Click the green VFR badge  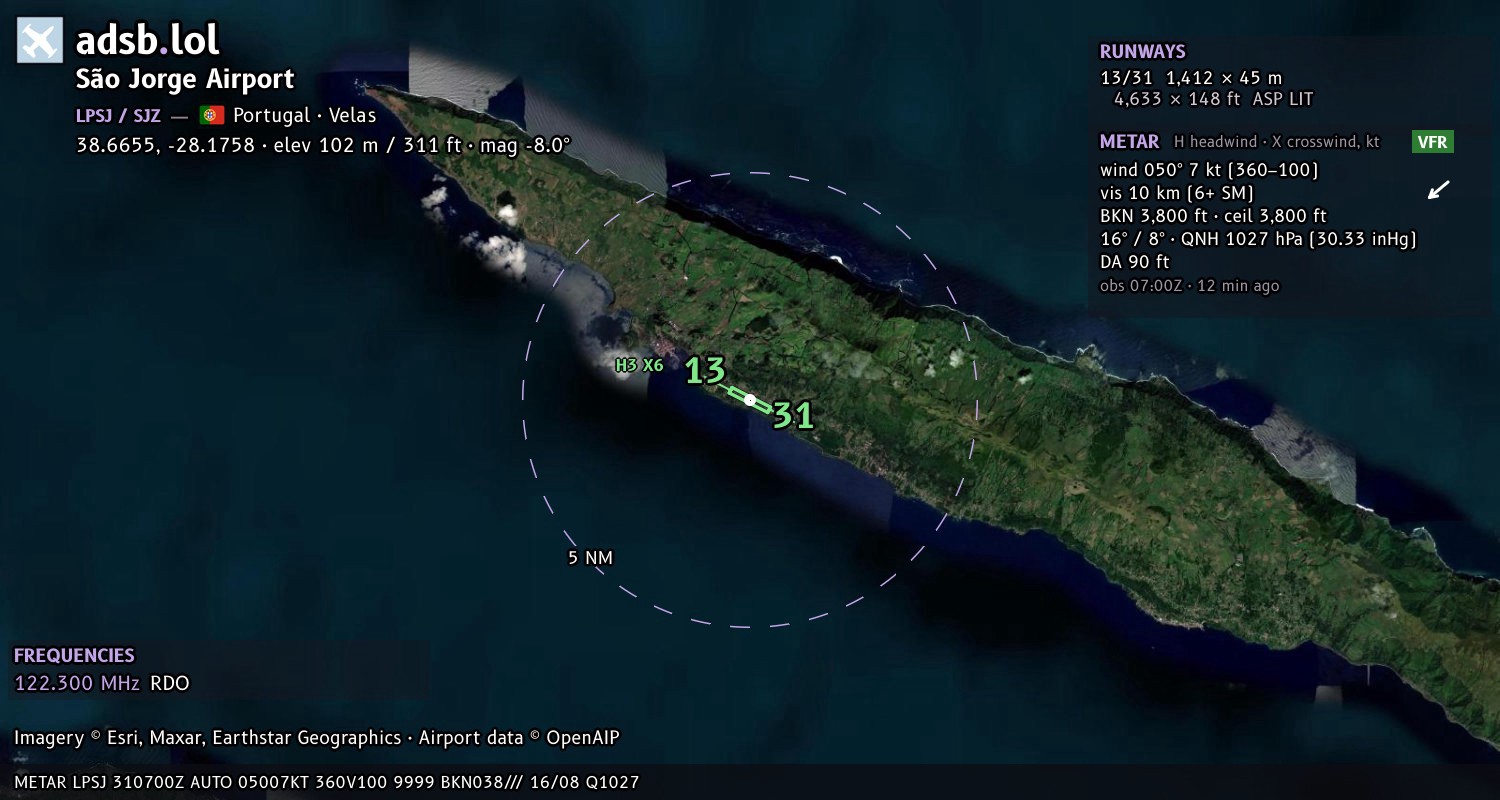pos(1433,142)
